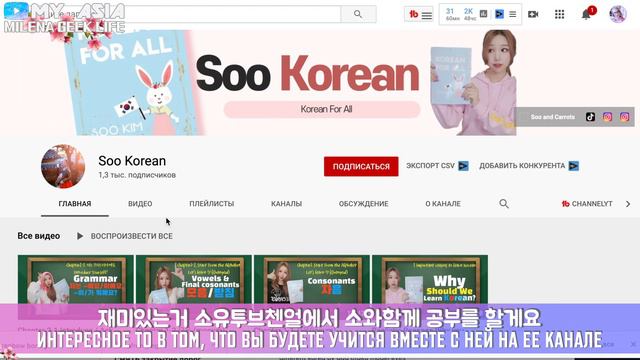Click the red ПОДПИСАТЬСЯ subscribe button
Screen dimensions: 640x360
click(x=361, y=167)
